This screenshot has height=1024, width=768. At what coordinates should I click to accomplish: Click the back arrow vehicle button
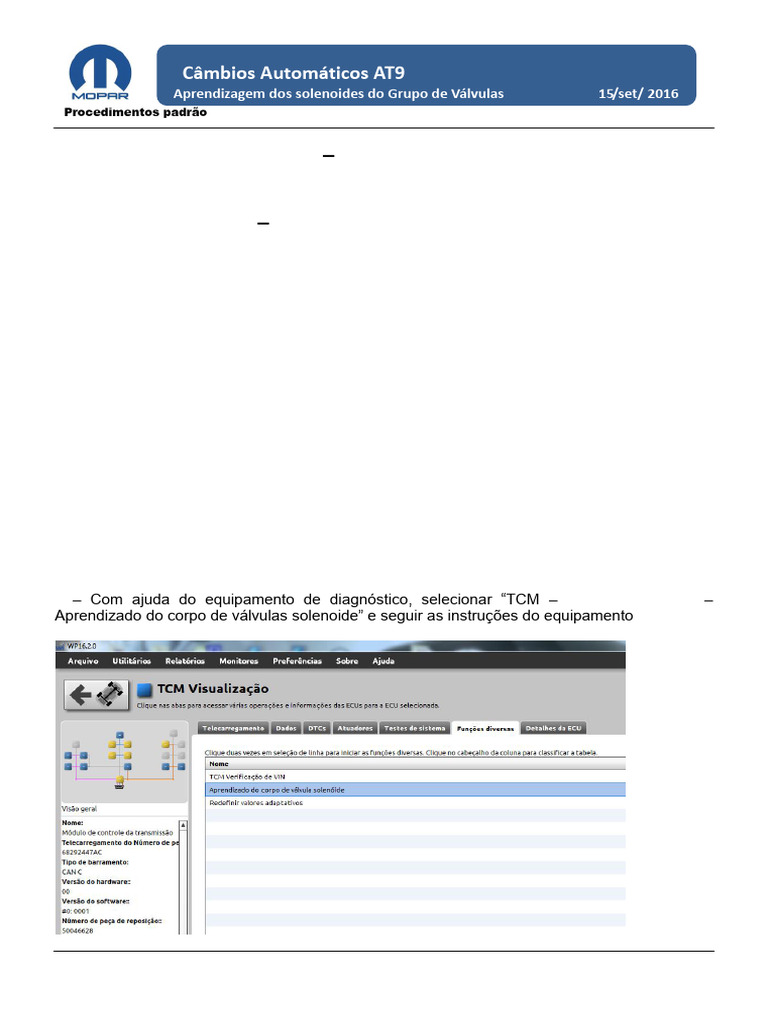pos(96,694)
